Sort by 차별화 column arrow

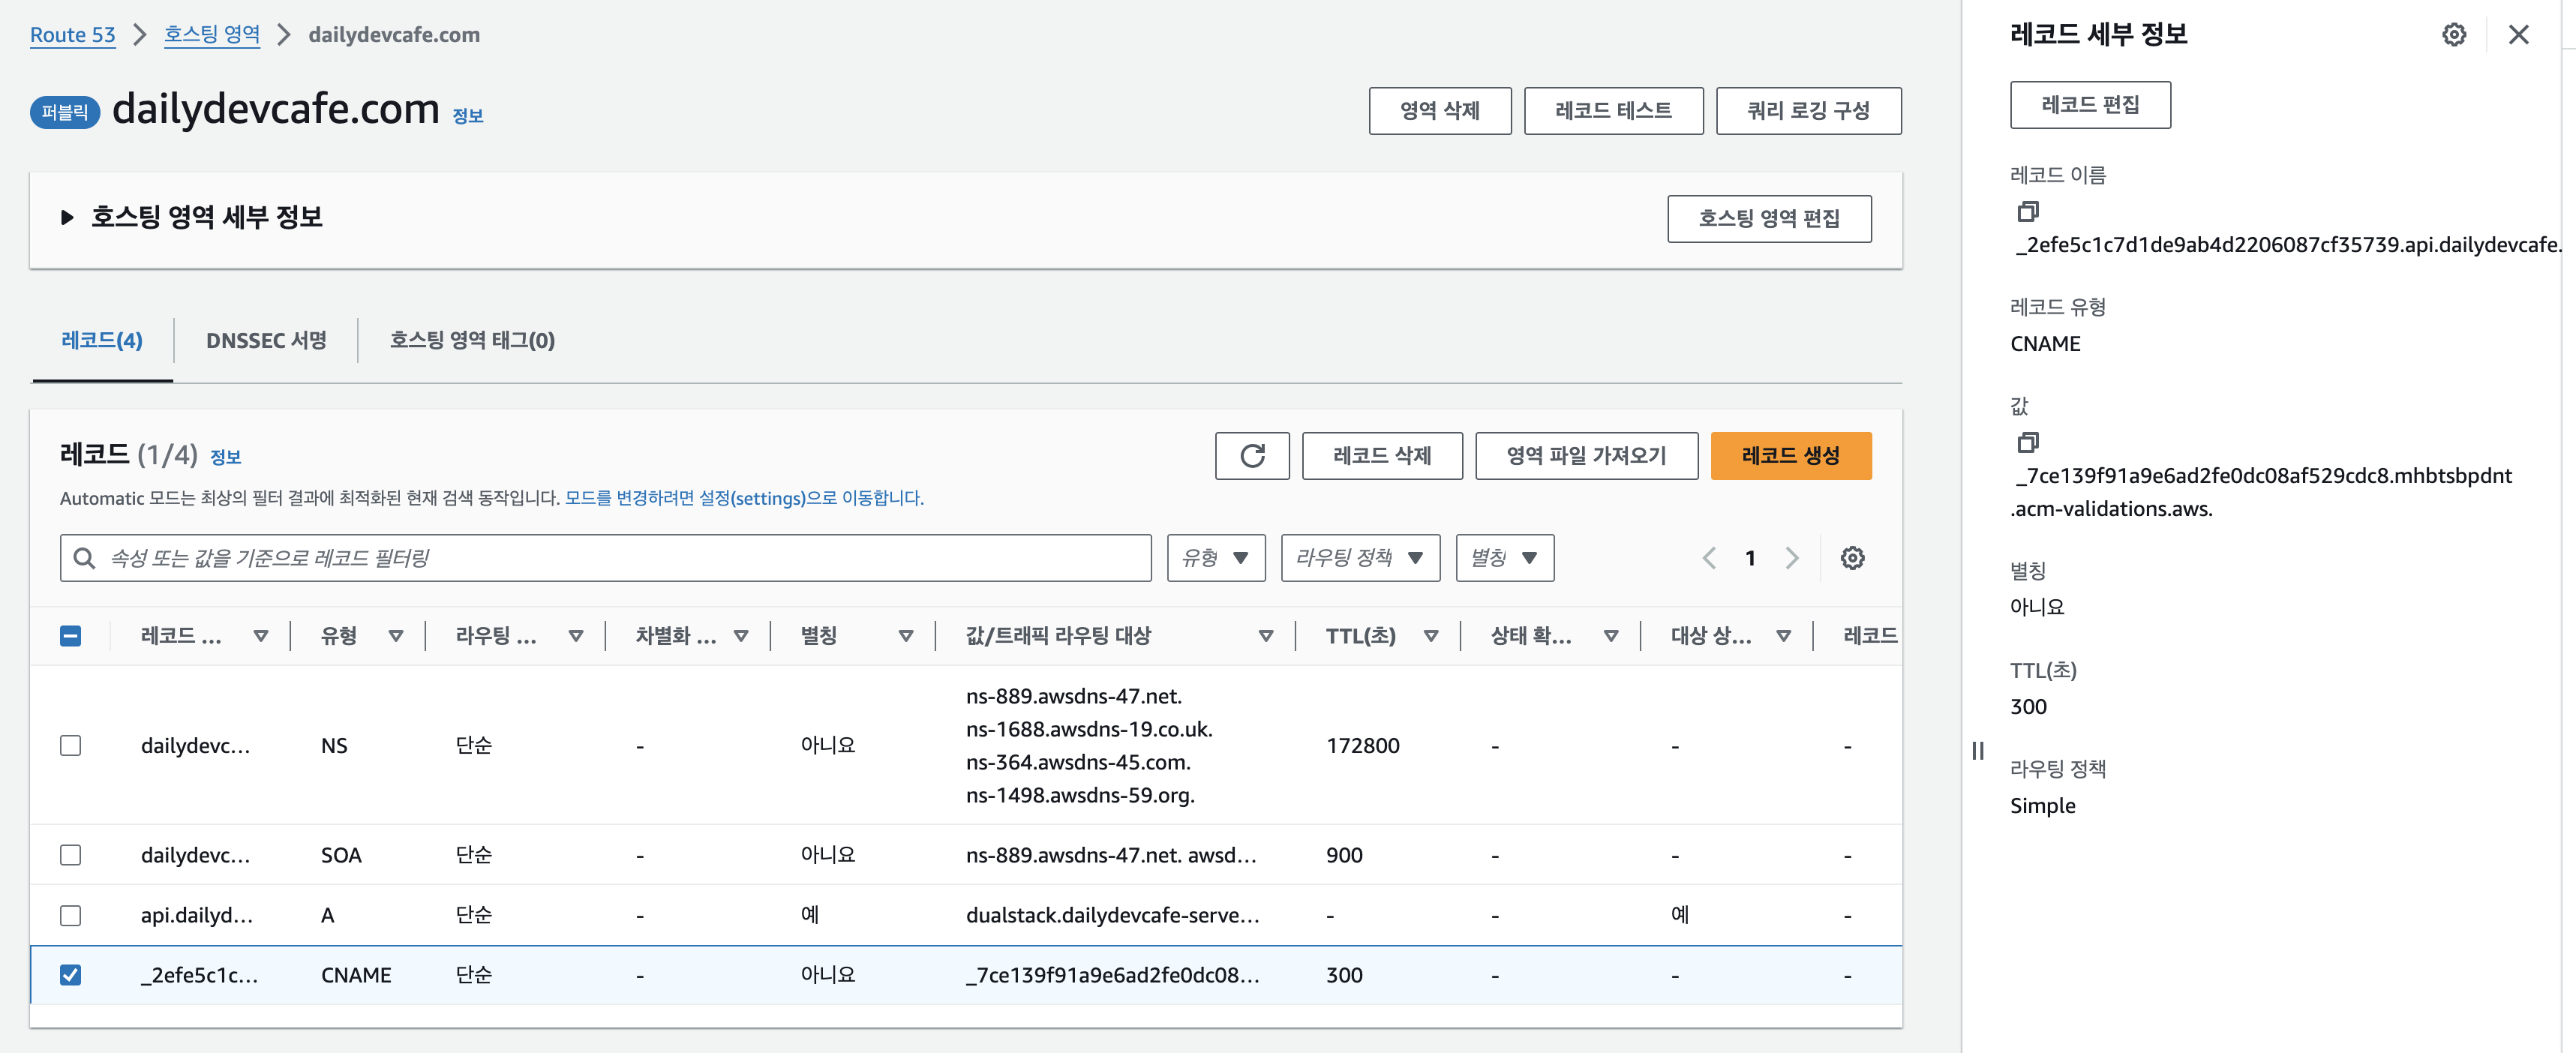pos(741,636)
